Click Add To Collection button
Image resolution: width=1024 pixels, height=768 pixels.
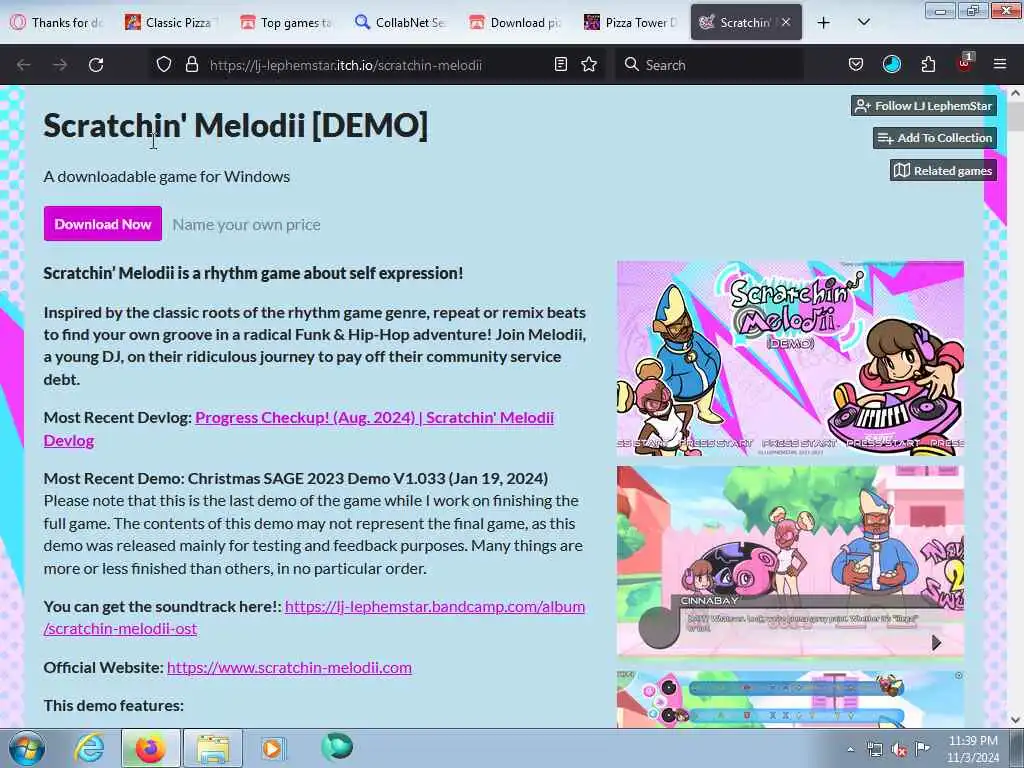tap(935, 138)
